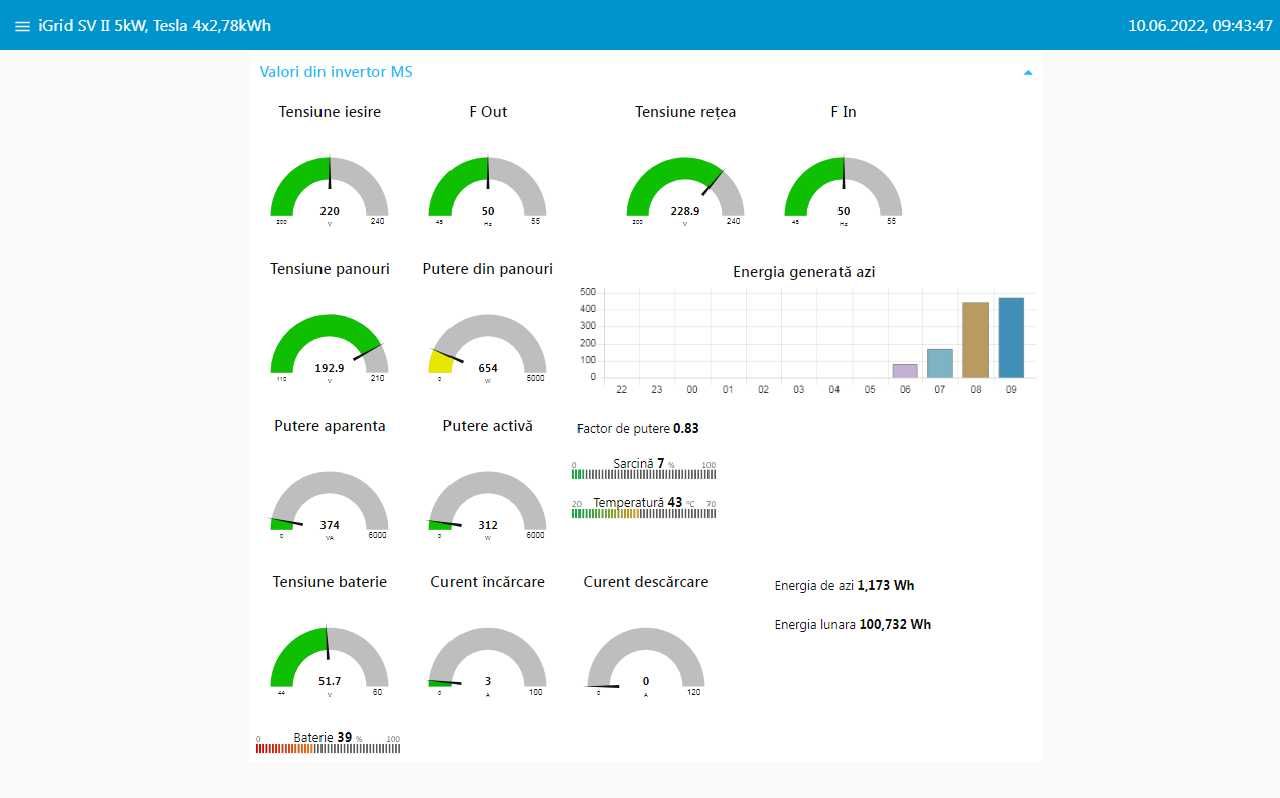Image resolution: width=1280 pixels, height=798 pixels.
Task: Click the Putere aparenta gauge
Action: pyautogui.click(x=330, y=505)
